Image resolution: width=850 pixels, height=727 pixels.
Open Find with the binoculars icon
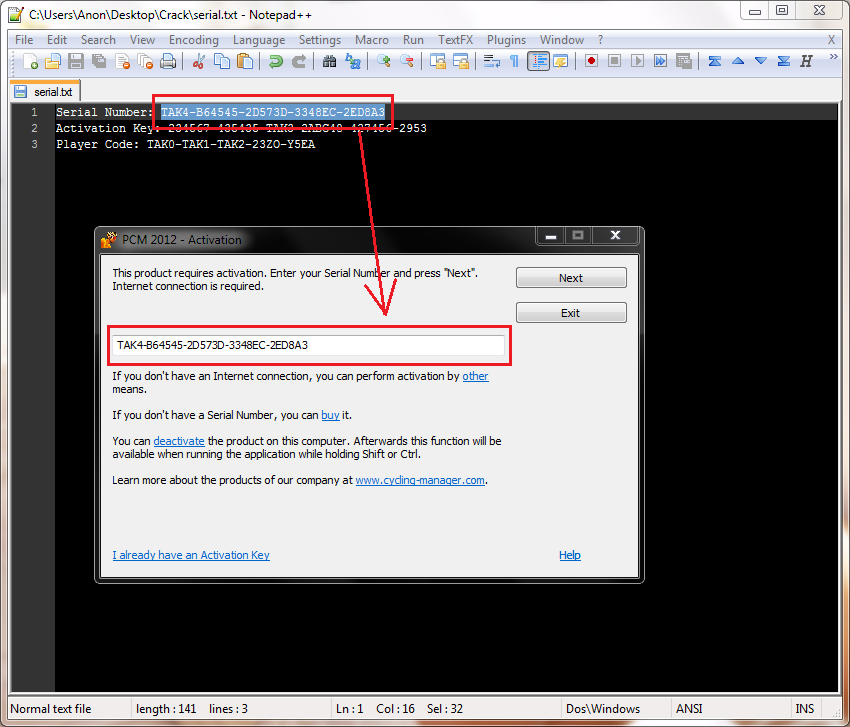click(x=329, y=61)
